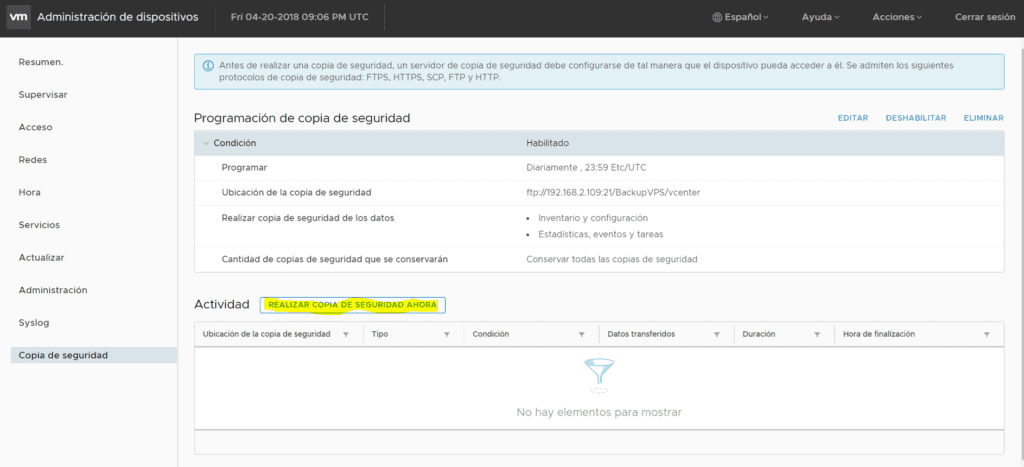Click the VMware vm logo icon

coord(18,18)
